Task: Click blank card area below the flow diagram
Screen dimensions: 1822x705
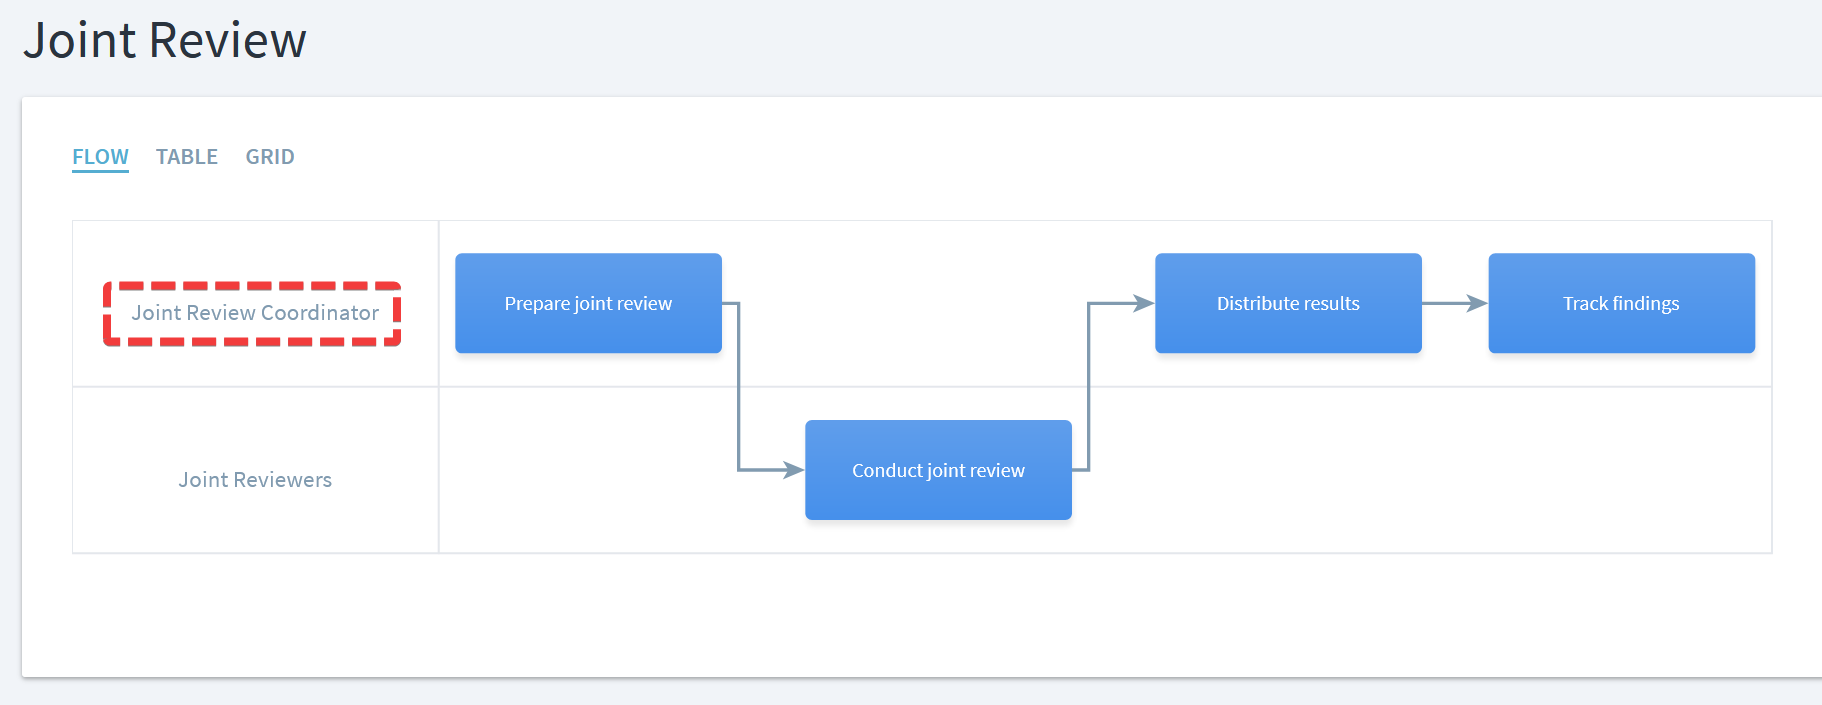Action: tap(900, 615)
